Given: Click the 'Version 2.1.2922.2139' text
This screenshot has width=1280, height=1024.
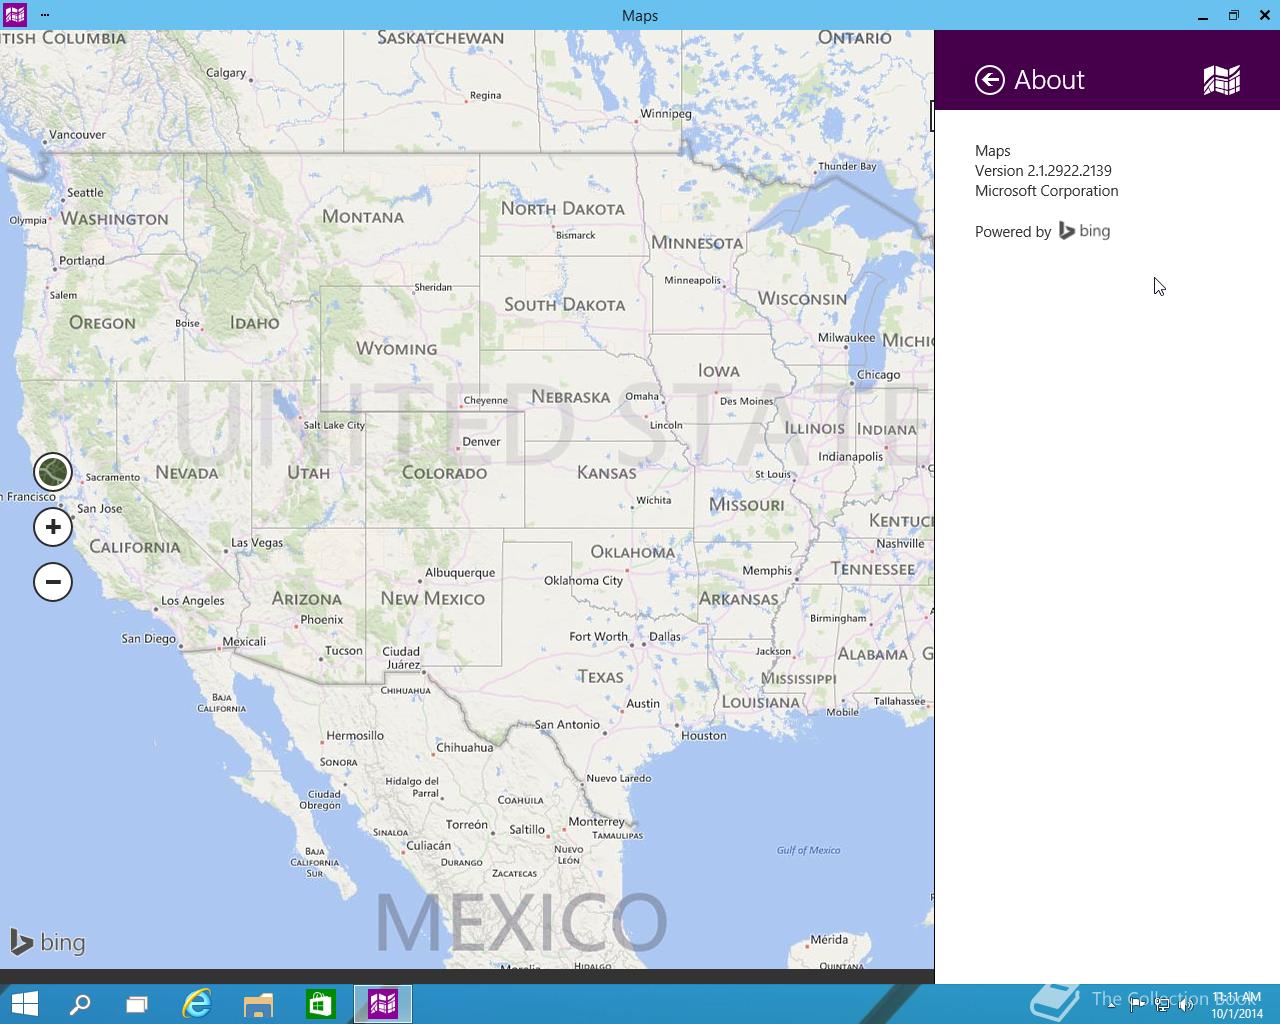Looking at the screenshot, I should [1043, 171].
